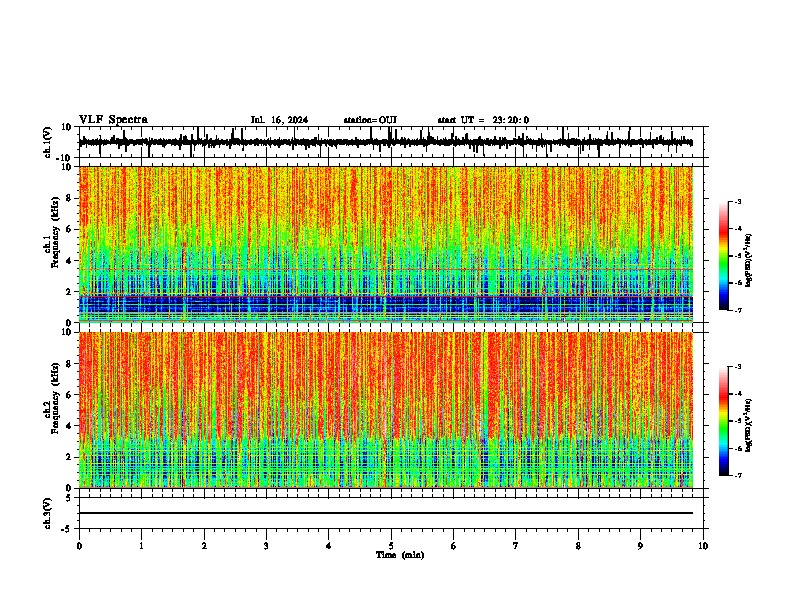The height and width of the screenshot is (612, 792).
Task: Click the time axis tick '0'
Action: coord(79,546)
